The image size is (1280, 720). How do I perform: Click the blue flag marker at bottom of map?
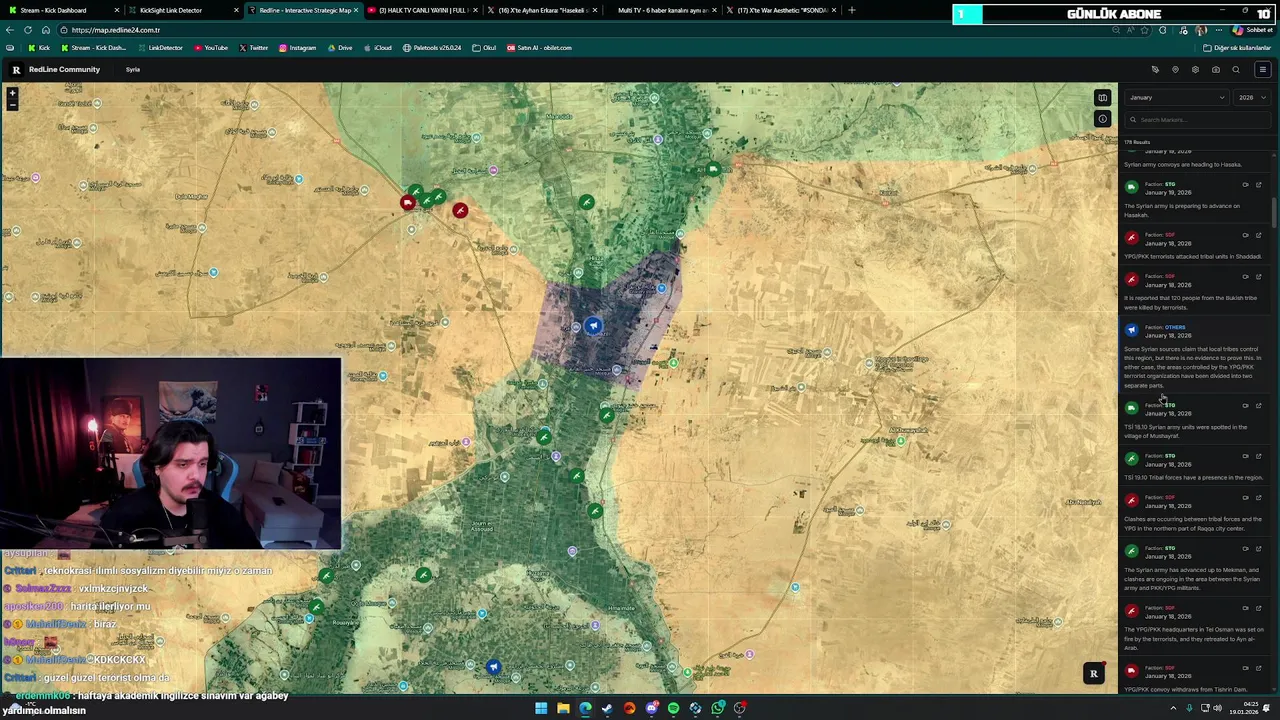[493, 667]
